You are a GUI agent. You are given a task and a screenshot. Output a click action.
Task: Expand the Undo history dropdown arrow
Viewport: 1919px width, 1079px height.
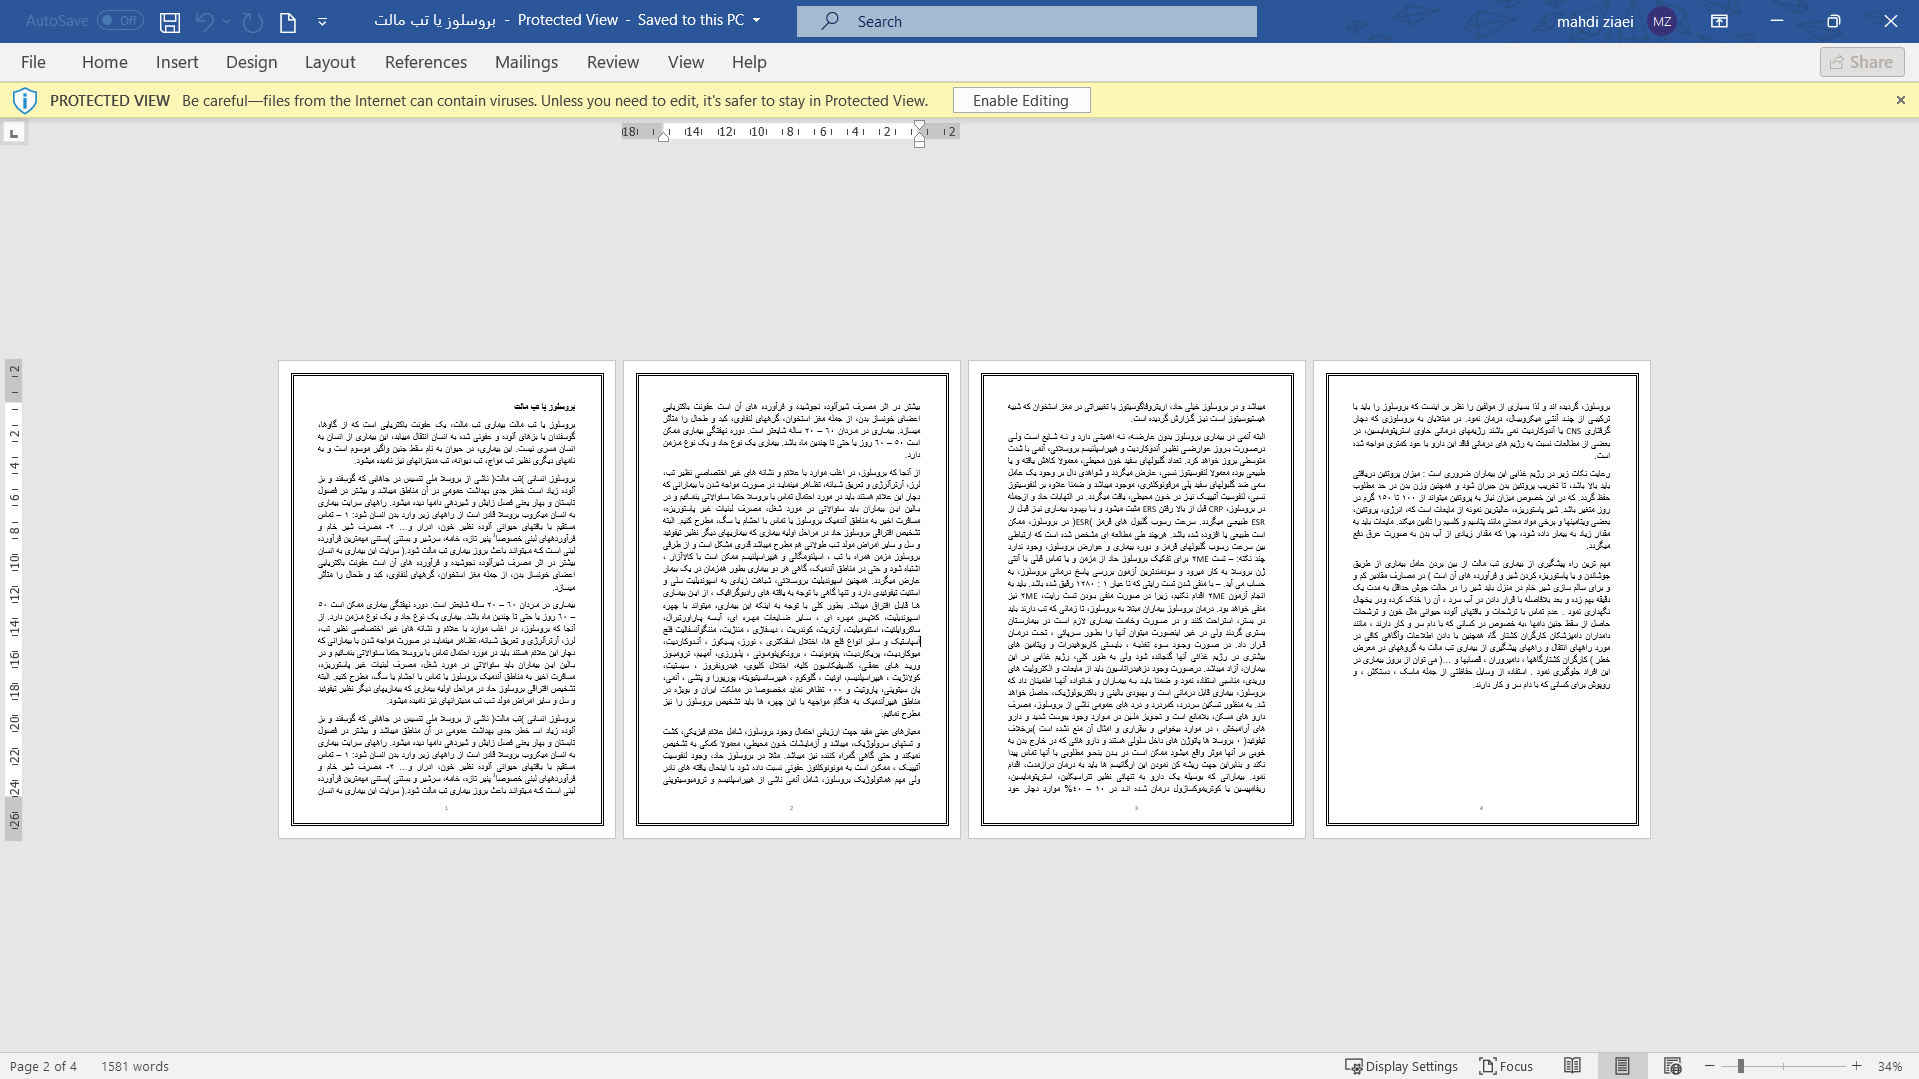coord(227,21)
